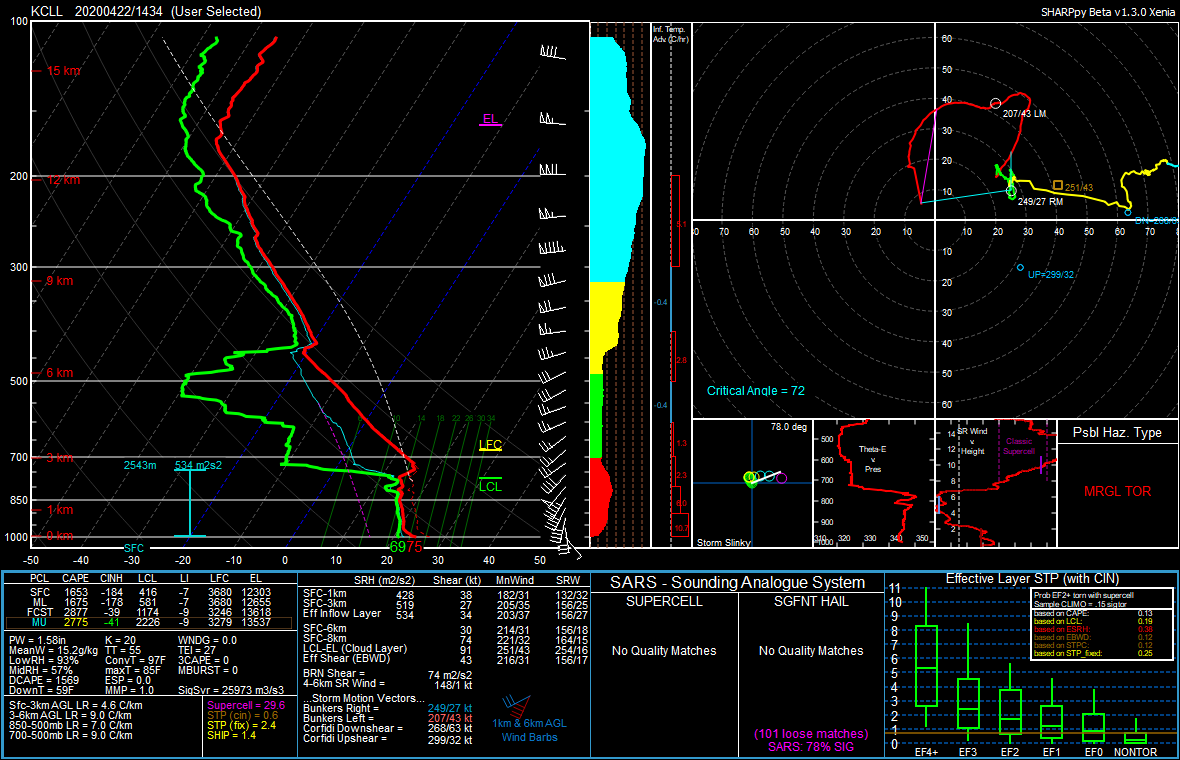Click the Corfidi upshear UP=299/32 marker
Screen dimensions: 1180x760
coord(1020,267)
